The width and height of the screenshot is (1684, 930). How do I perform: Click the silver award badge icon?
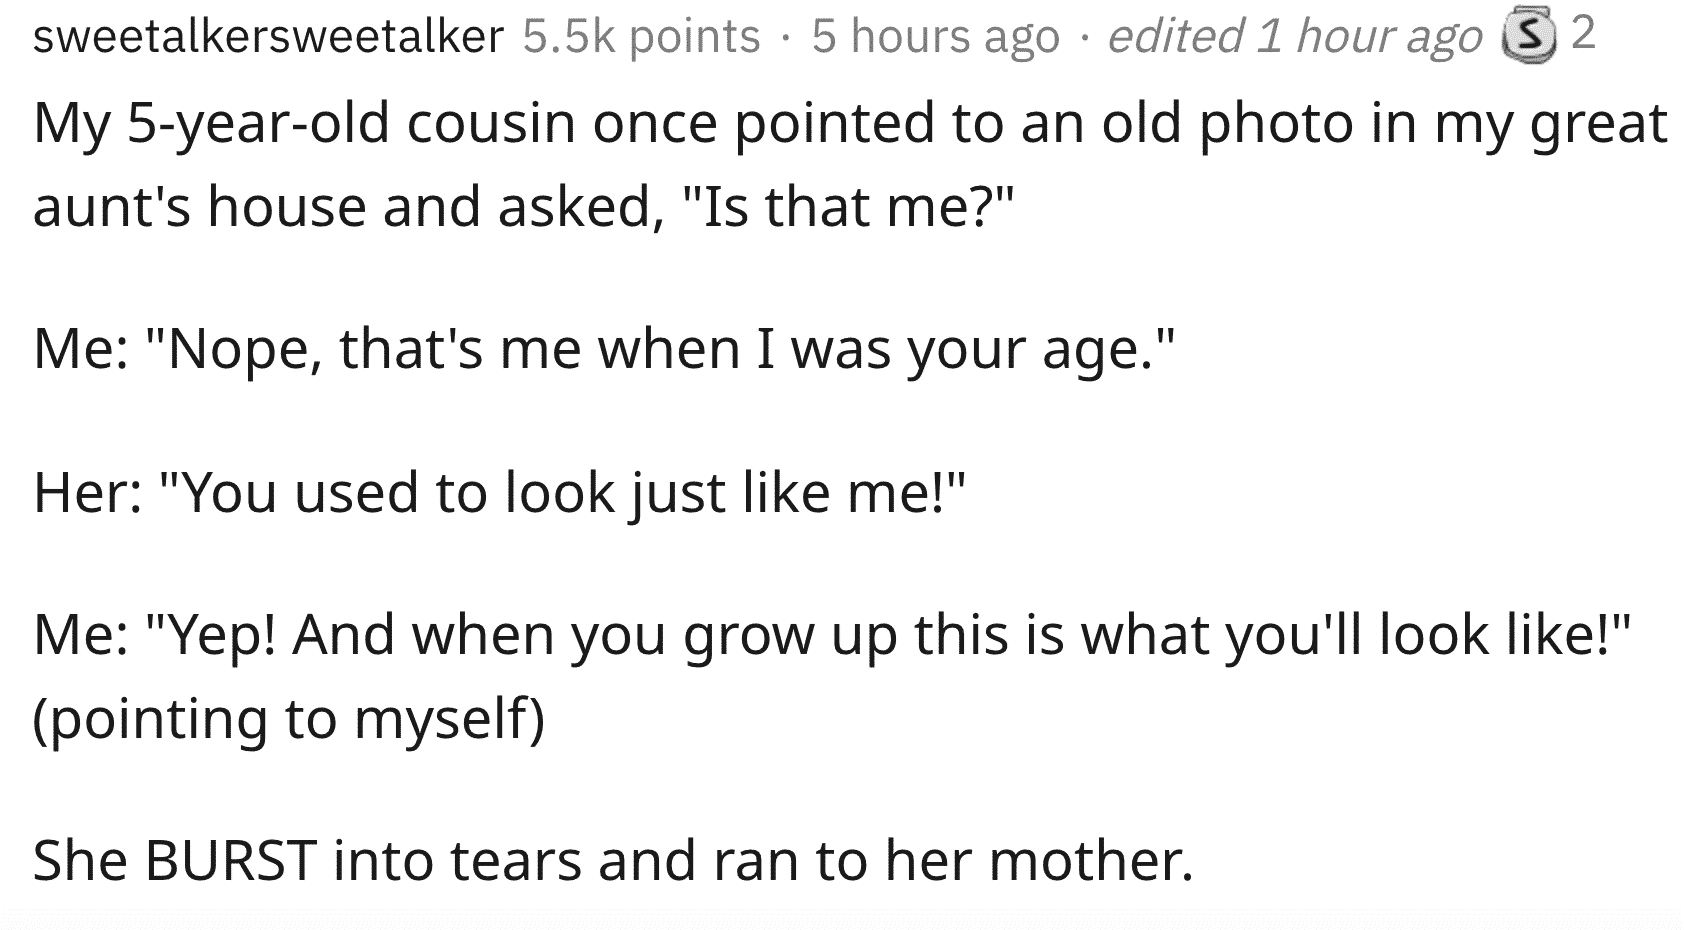(x=1530, y=38)
